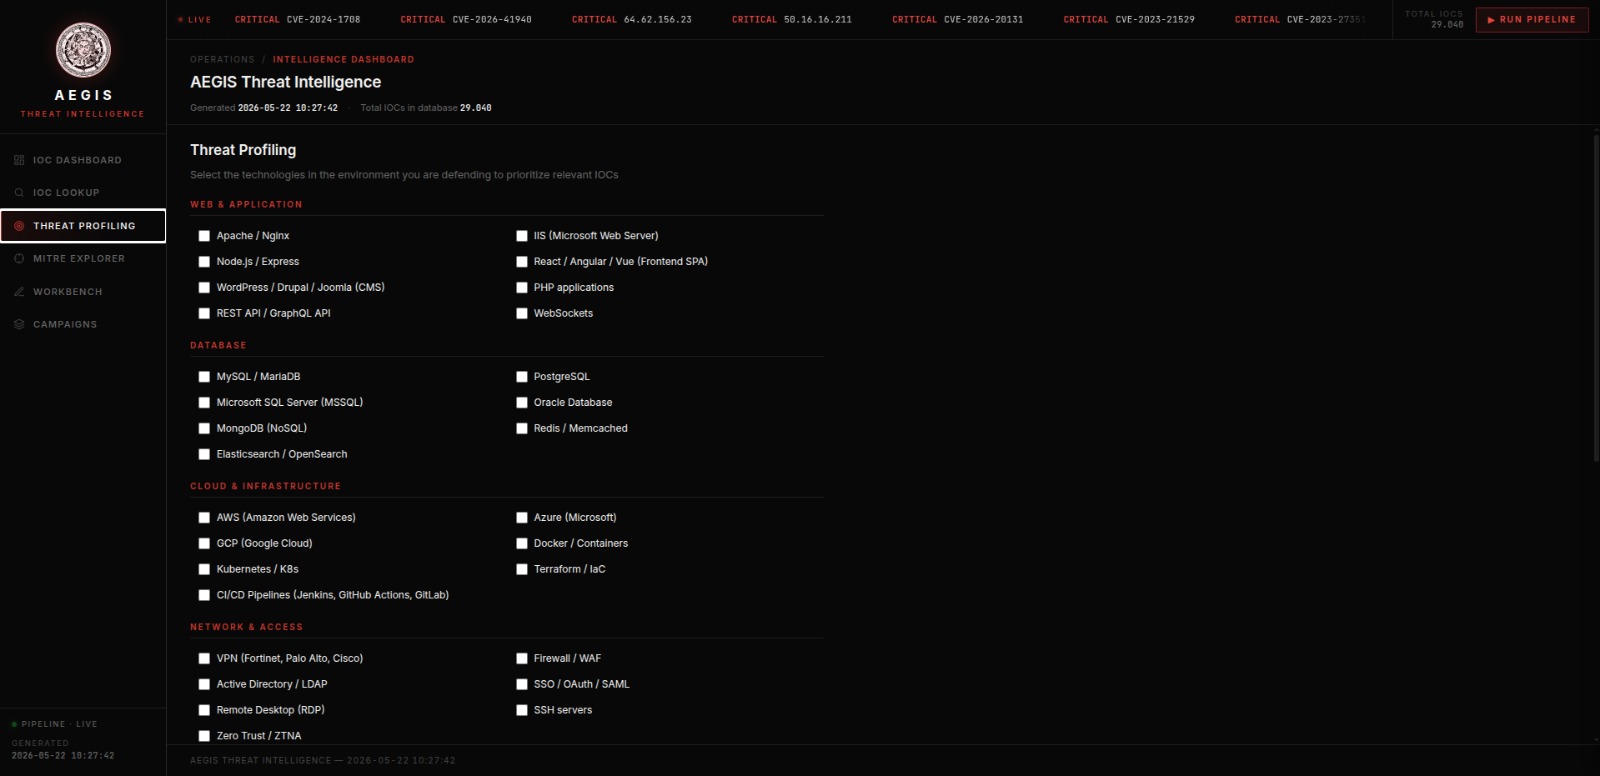The width and height of the screenshot is (1600, 776).
Task: Select React / Angular / Vue checkbox
Action: [x=521, y=262]
